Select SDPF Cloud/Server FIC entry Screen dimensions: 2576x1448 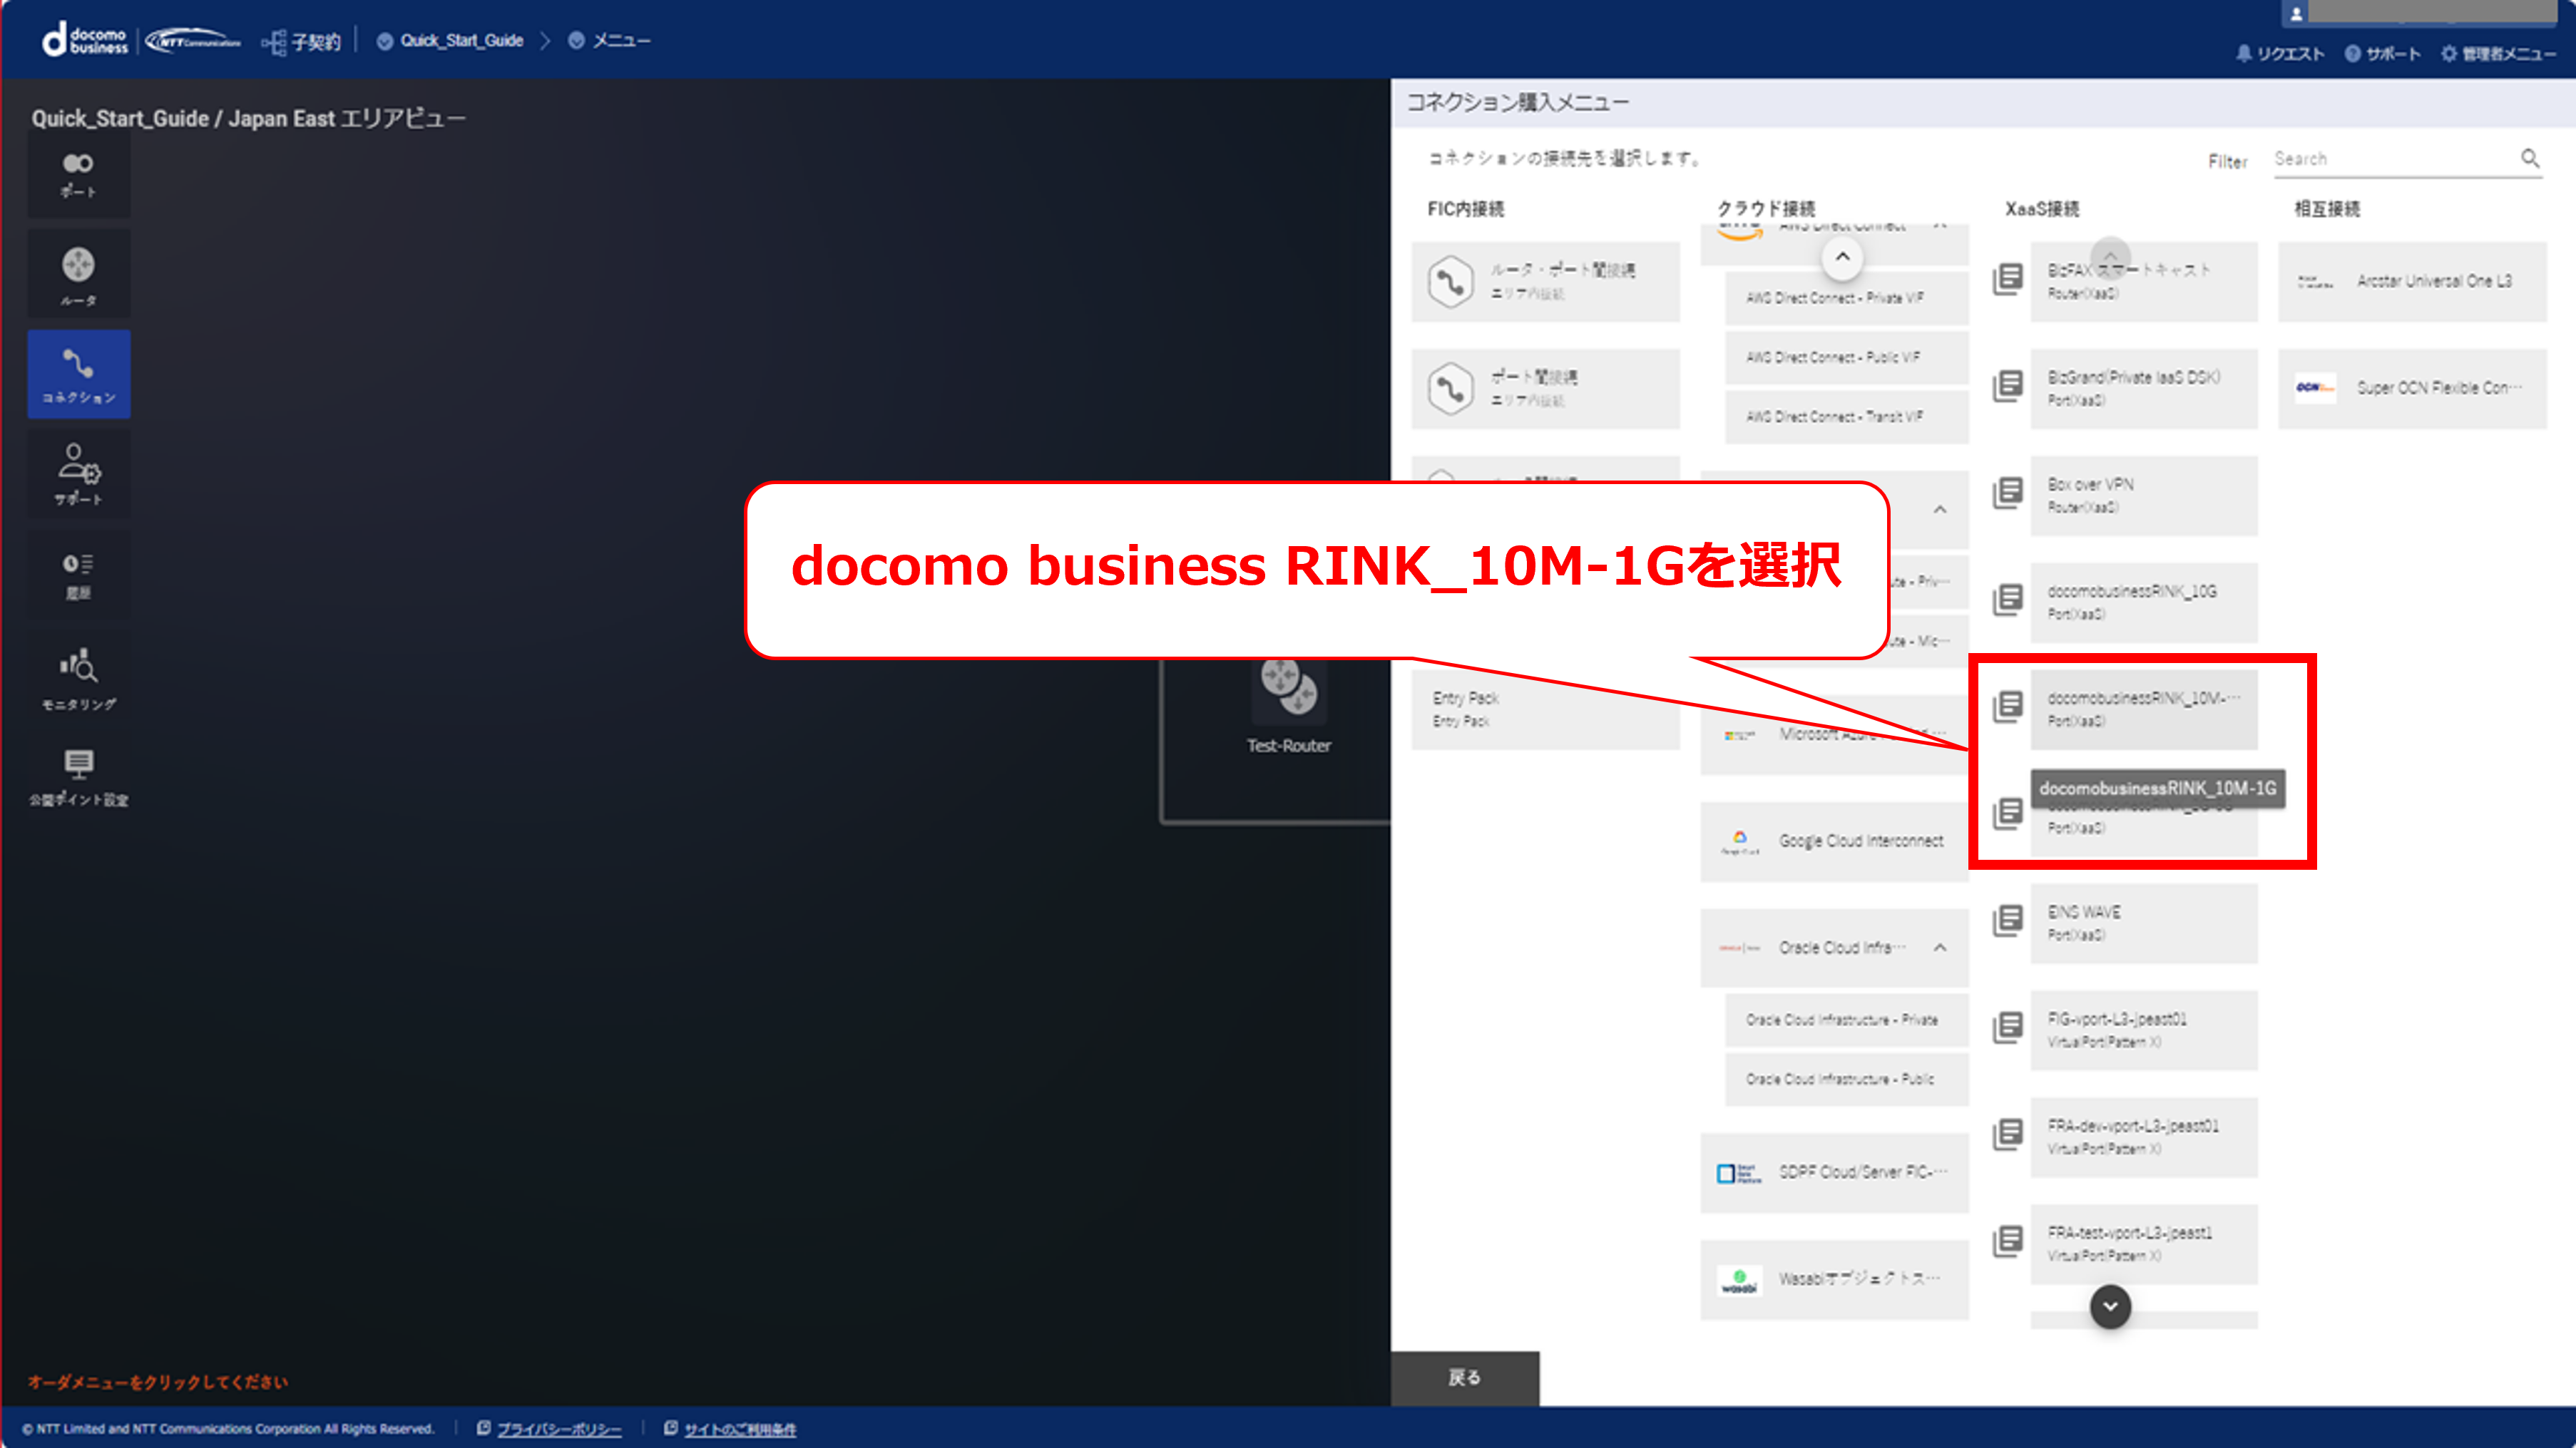[1834, 1172]
